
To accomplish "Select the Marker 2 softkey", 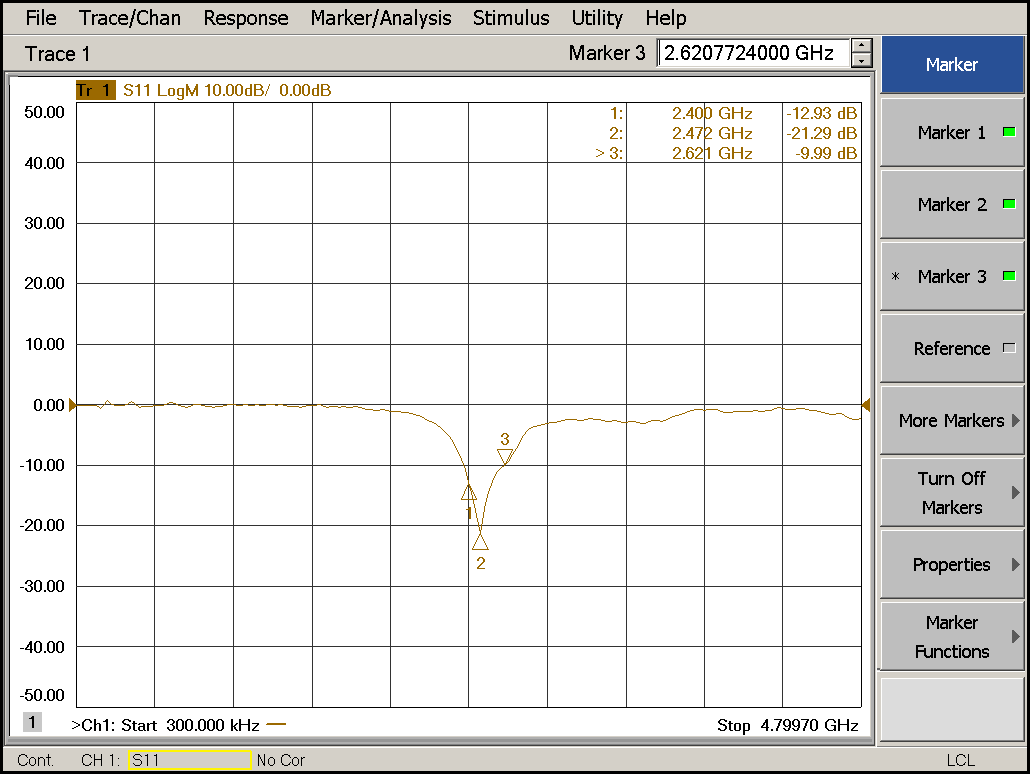I will click(952, 204).
